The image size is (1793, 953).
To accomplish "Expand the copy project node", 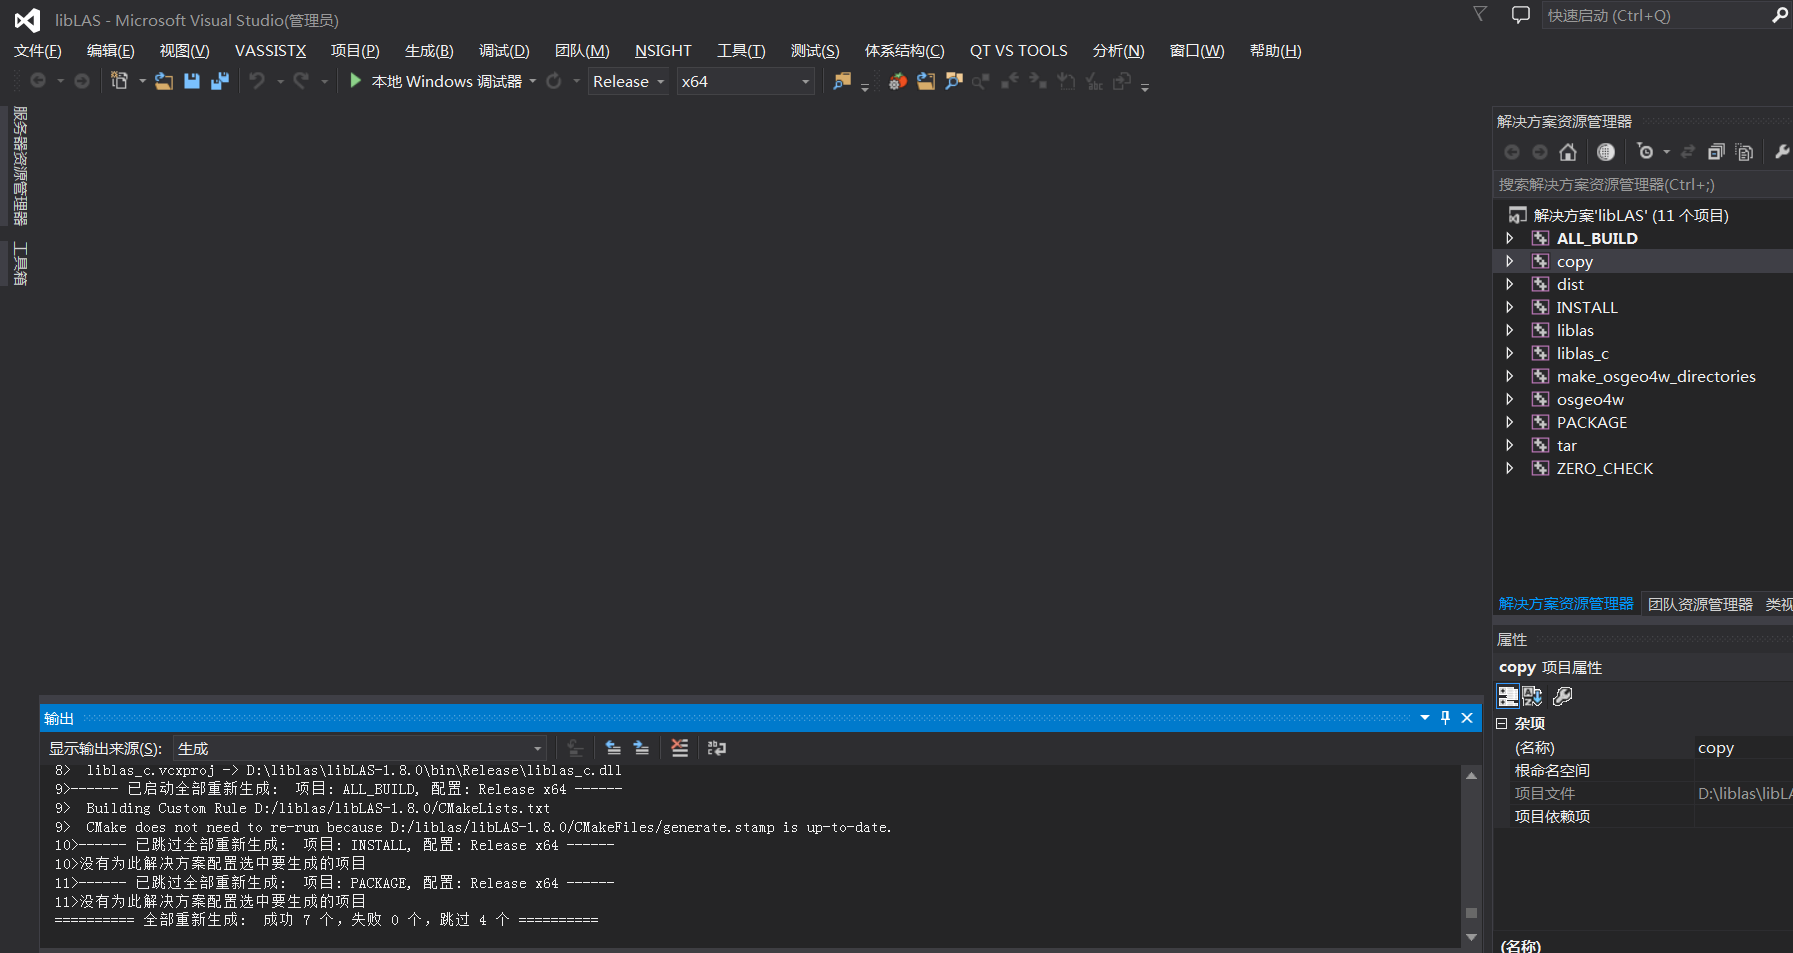I will tap(1510, 261).
